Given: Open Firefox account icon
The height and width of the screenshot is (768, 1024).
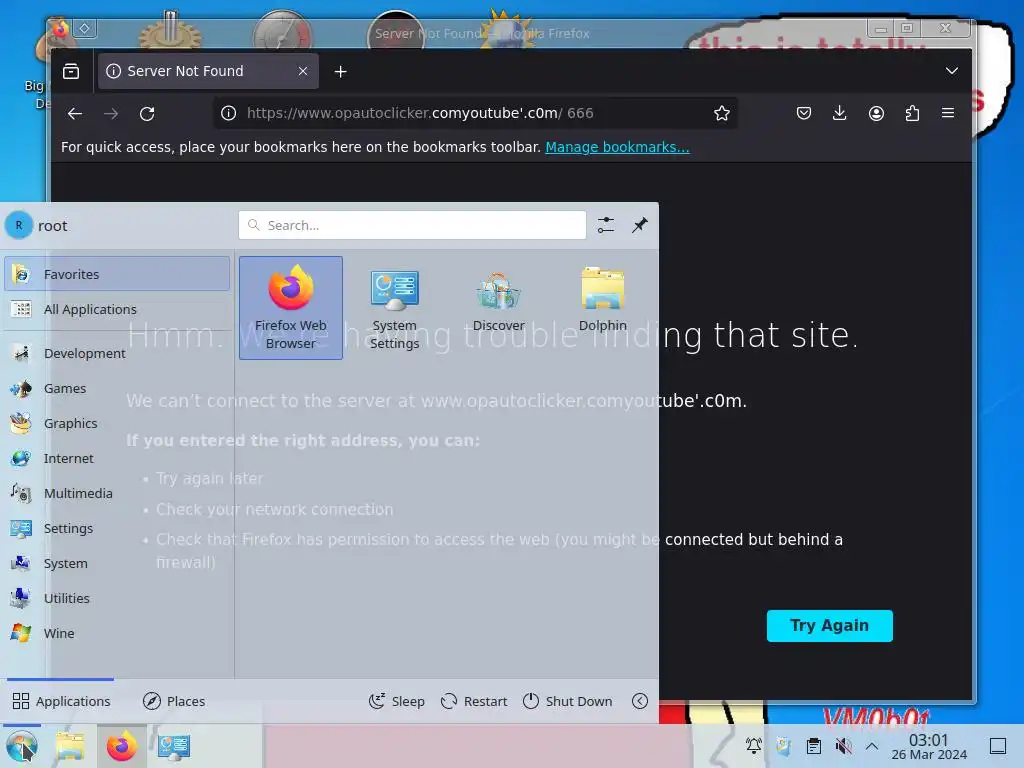Looking at the screenshot, I should [876, 113].
